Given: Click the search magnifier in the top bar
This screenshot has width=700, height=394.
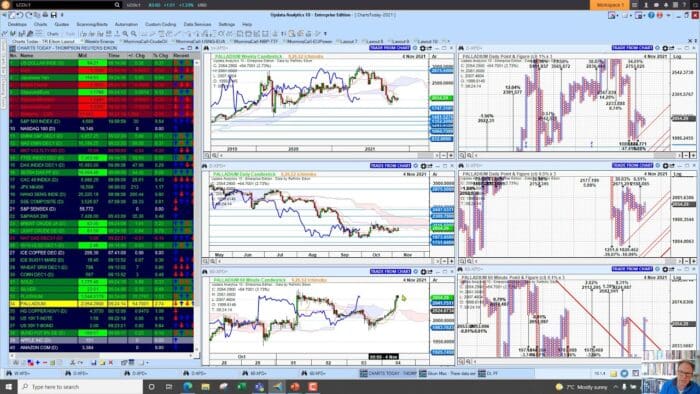Looking at the screenshot, I should pos(117,5).
